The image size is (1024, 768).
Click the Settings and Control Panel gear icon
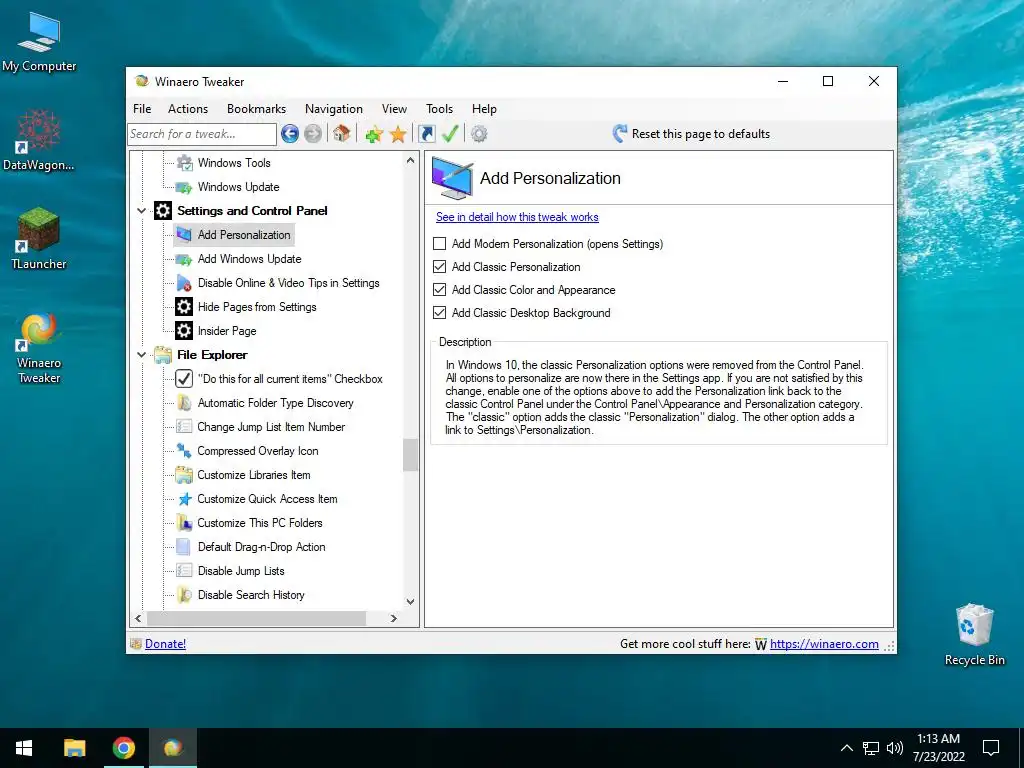point(163,210)
